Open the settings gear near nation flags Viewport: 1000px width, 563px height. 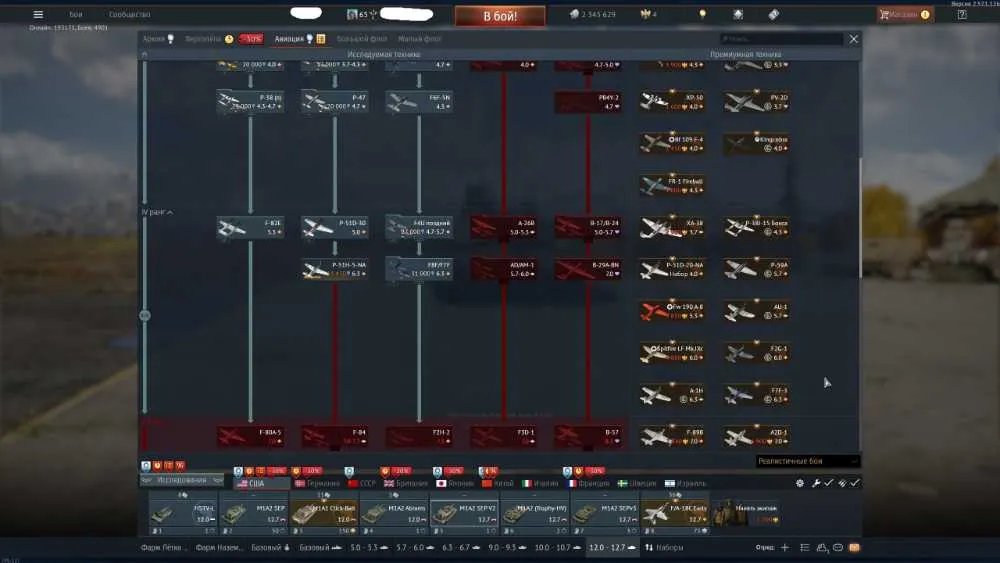800,483
